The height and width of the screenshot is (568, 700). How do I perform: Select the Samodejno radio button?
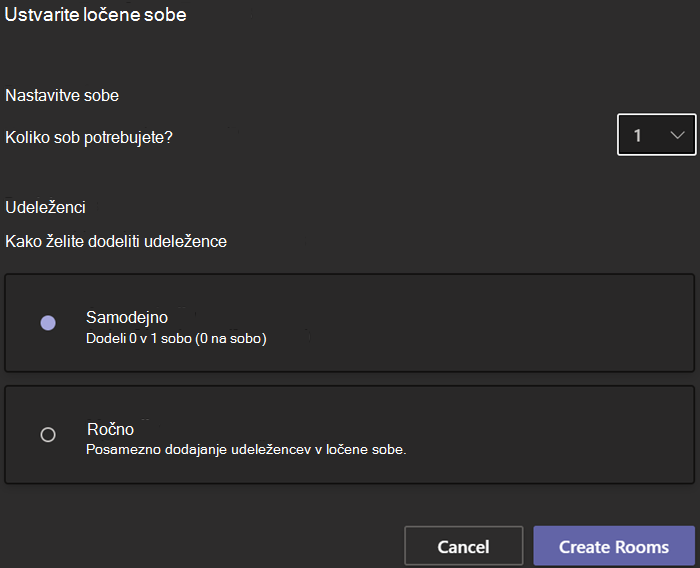pos(48,322)
